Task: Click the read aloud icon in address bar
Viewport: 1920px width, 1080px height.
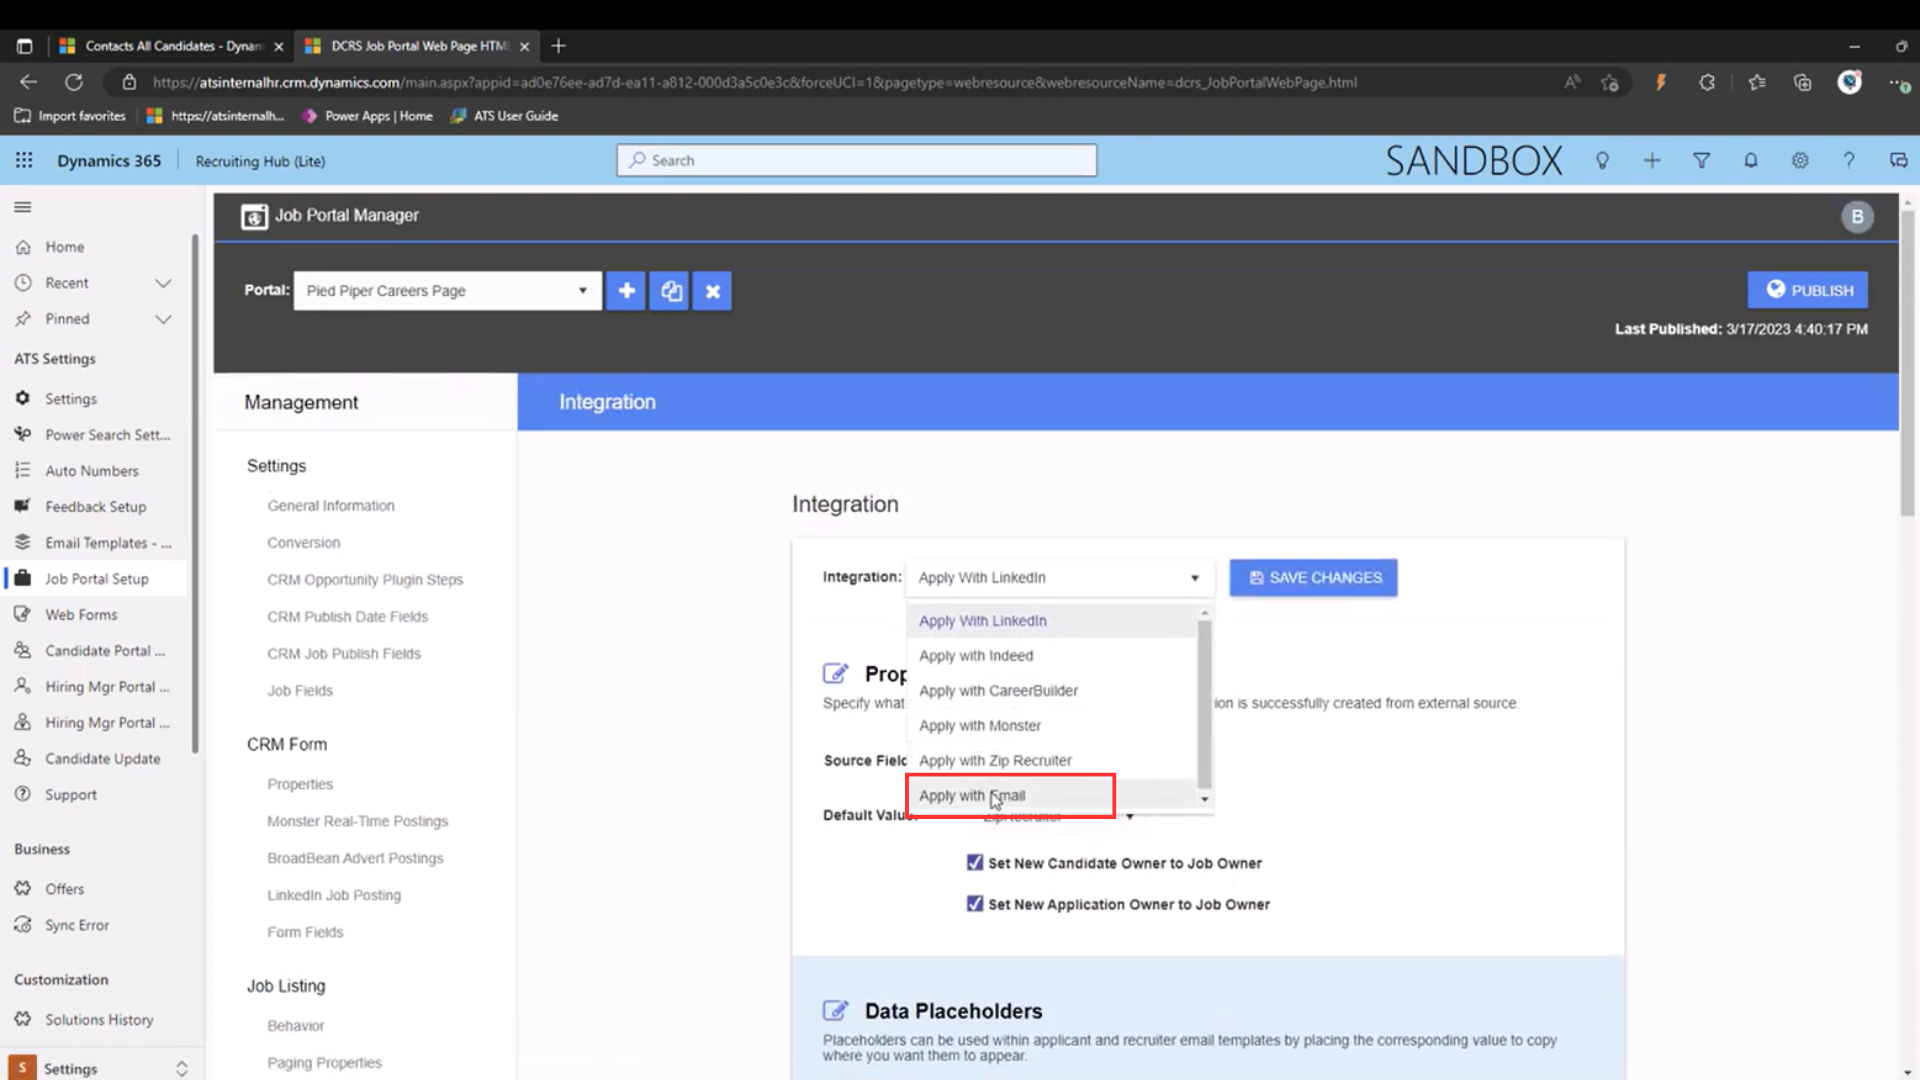Action: tap(1572, 82)
